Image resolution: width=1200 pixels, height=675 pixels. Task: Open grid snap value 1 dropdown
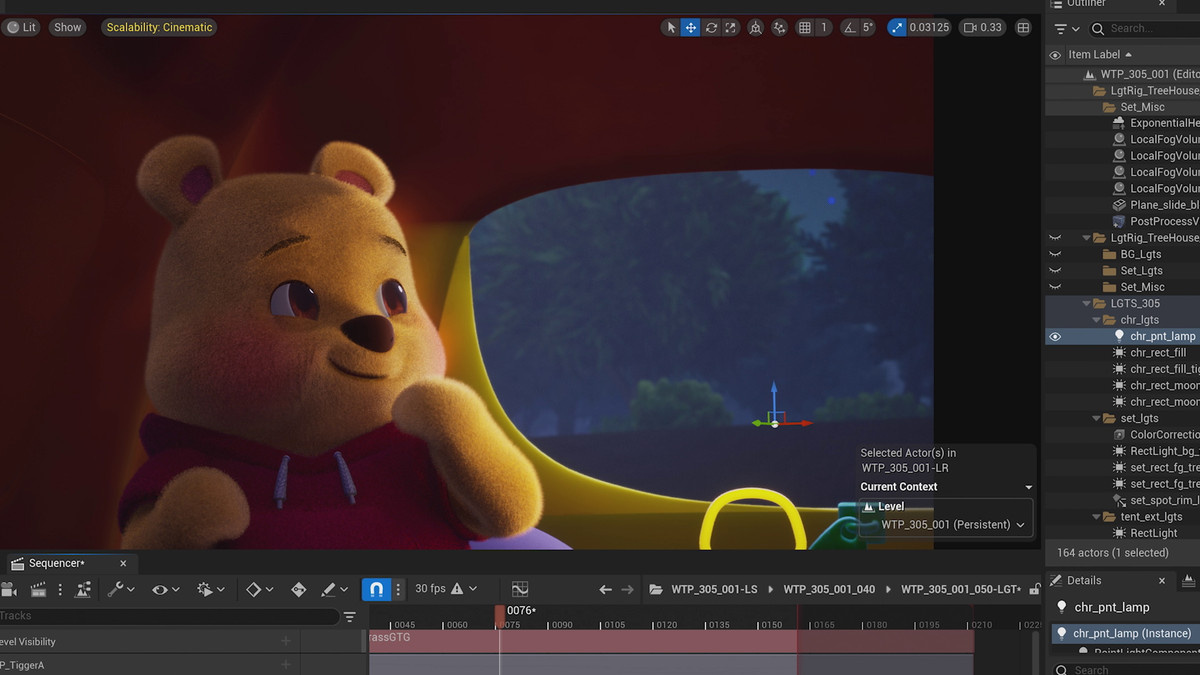824,27
